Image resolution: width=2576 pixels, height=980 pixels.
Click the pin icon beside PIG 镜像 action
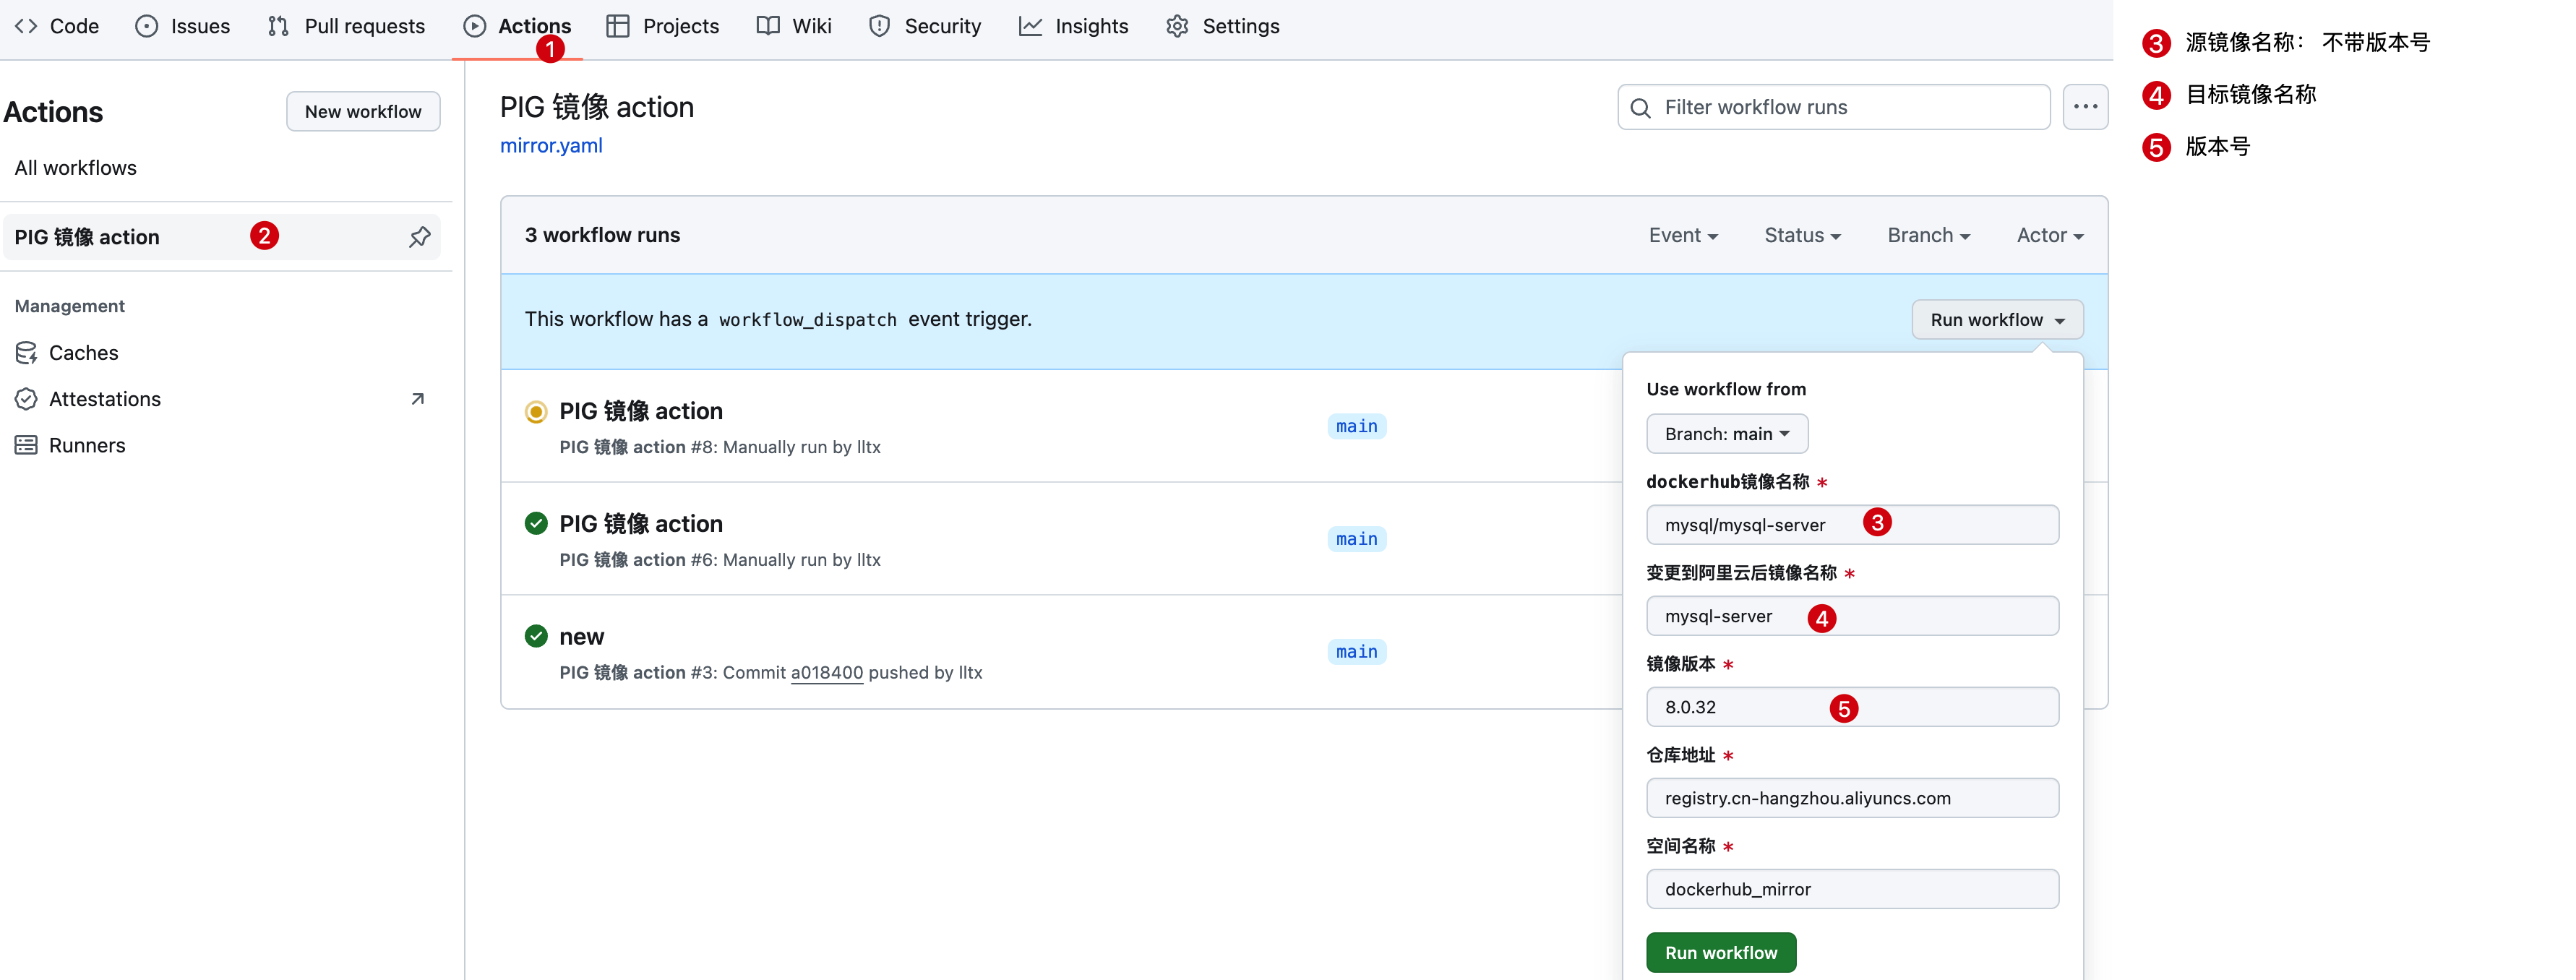tap(419, 237)
